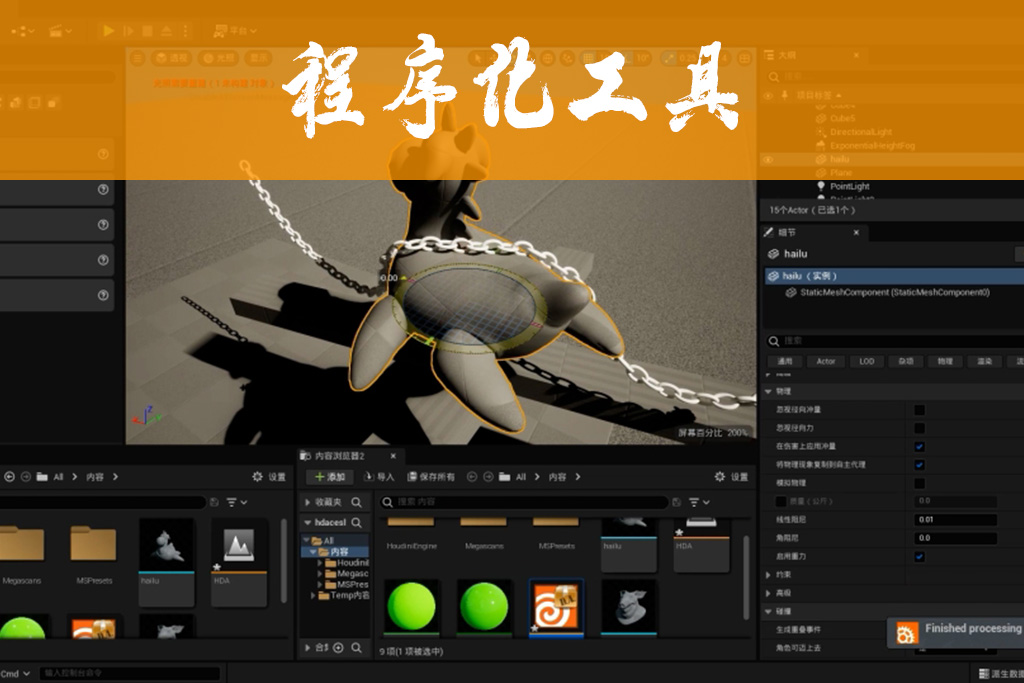Viewport: 1024px width, 683px height.
Task: Select the 渲染 filter in Details
Action: click(x=984, y=361)
